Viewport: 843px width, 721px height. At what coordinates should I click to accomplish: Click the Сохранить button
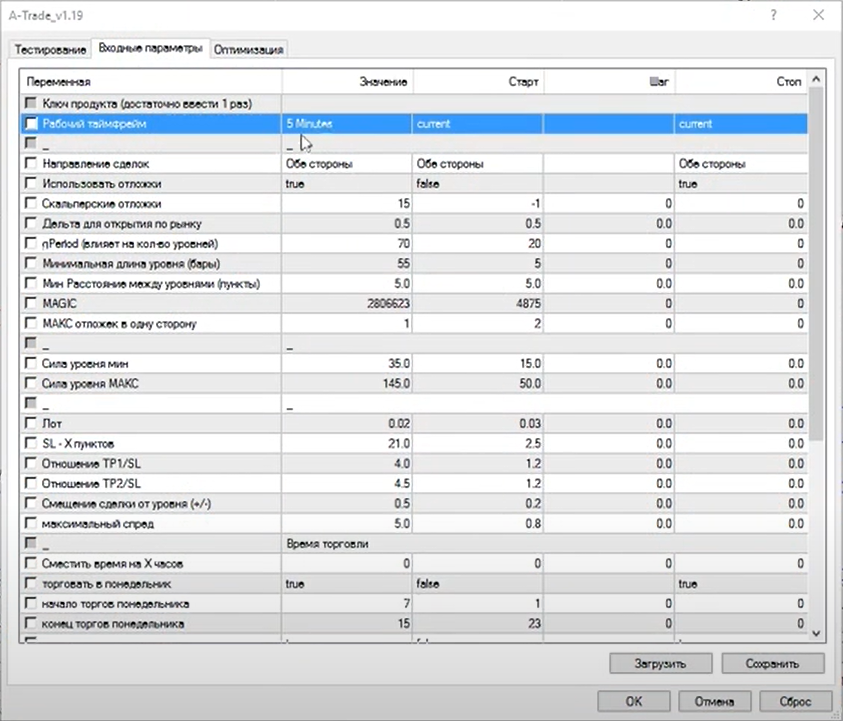point(772,663)
